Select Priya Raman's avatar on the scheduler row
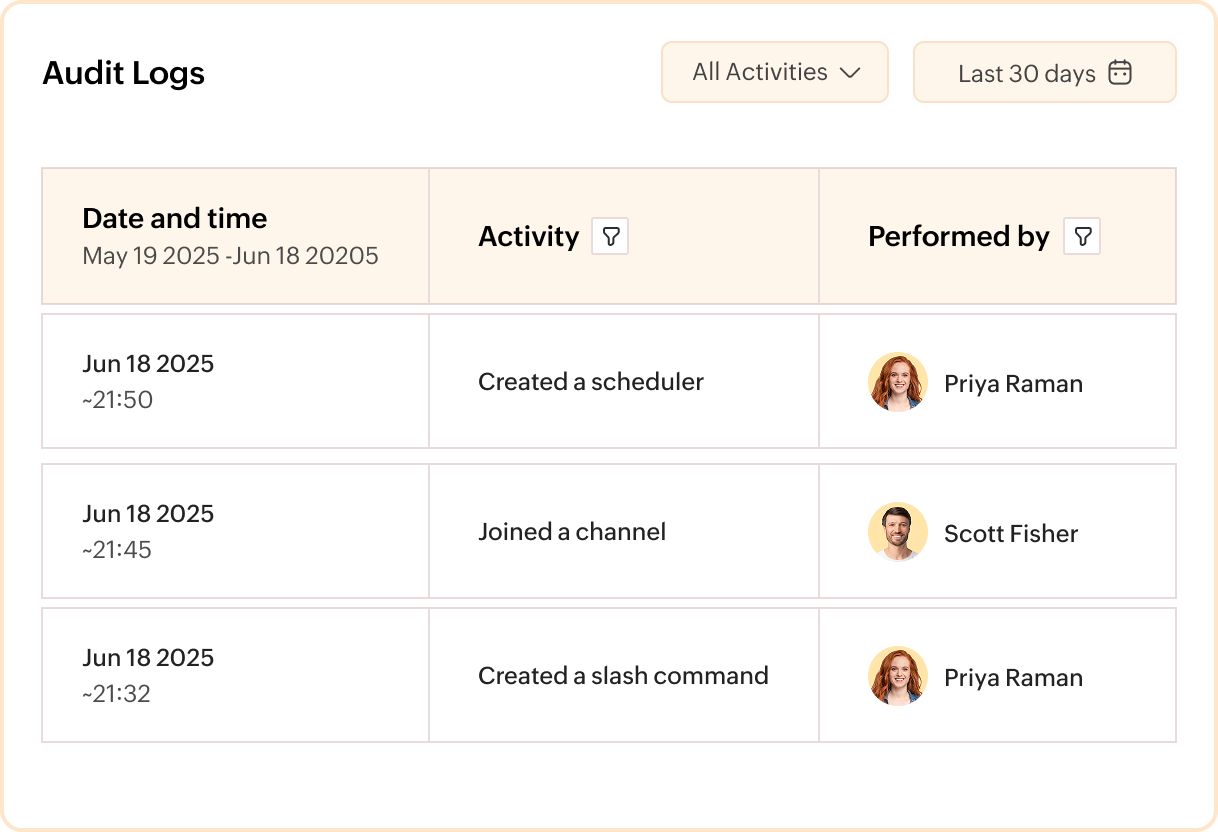Image resolution: width=1218 pixels, height=832 pixels. click(897, 382)
